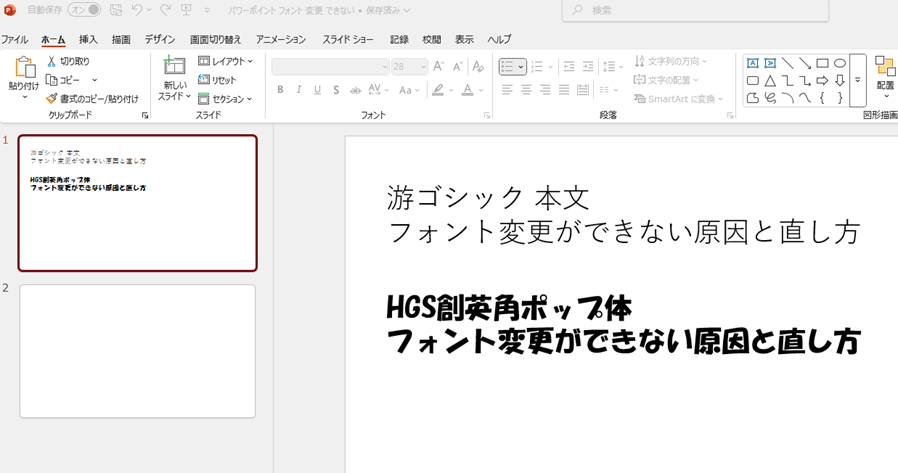This screenshot has height=473, width=898.
Task: Select the oval shape
Action: tap(840, 63)
